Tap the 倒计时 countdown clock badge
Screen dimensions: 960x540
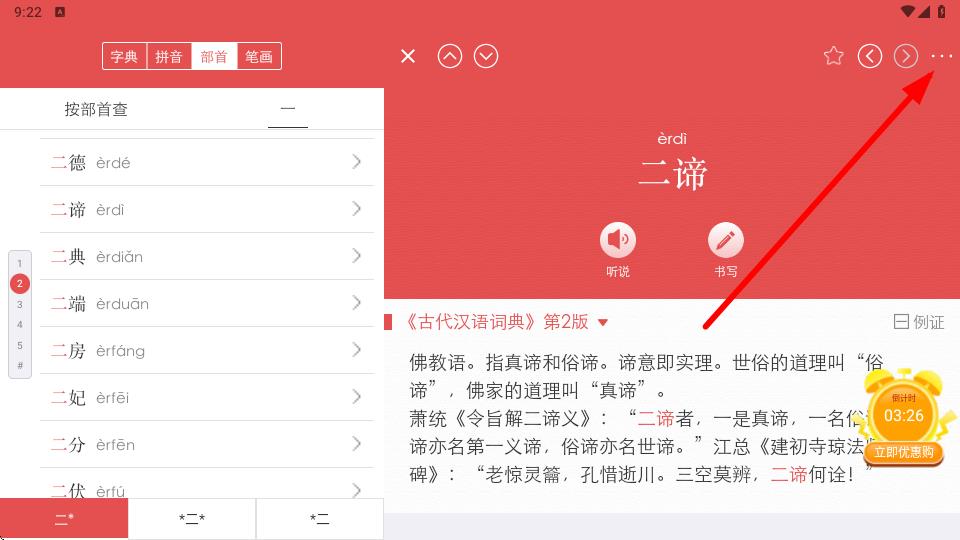pos(904,408)
